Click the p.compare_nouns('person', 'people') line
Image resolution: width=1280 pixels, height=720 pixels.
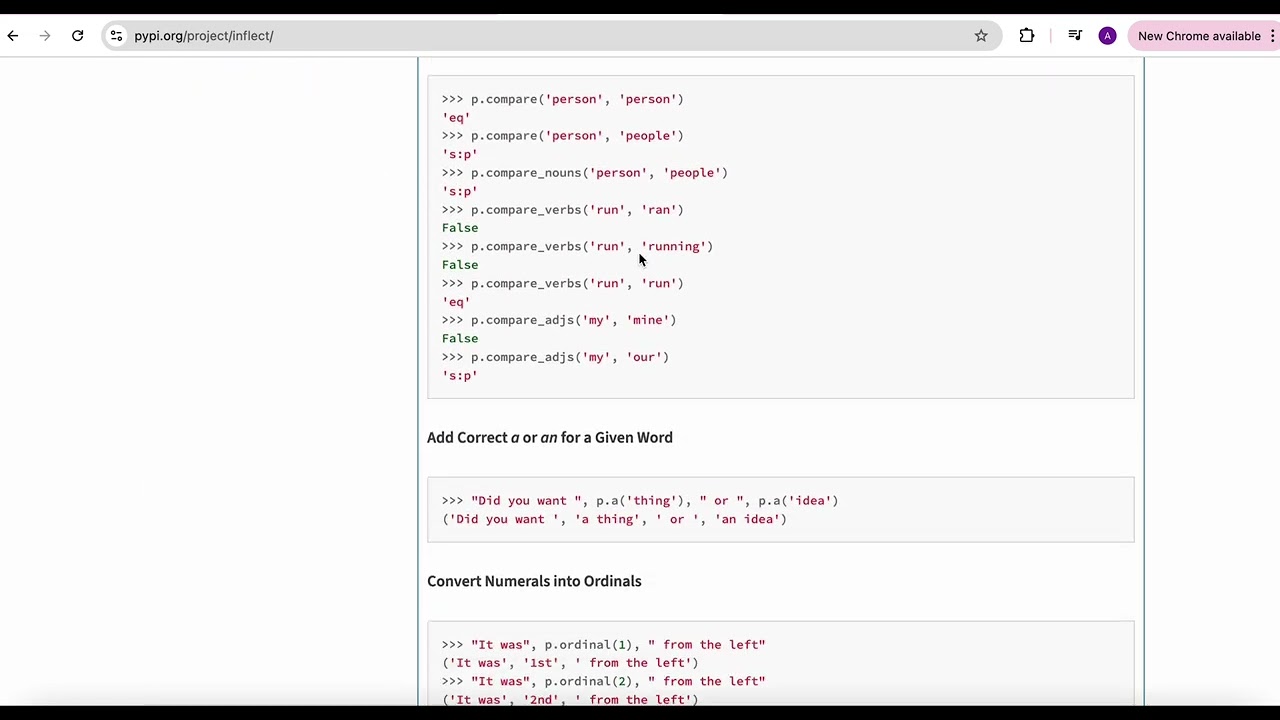585,173
